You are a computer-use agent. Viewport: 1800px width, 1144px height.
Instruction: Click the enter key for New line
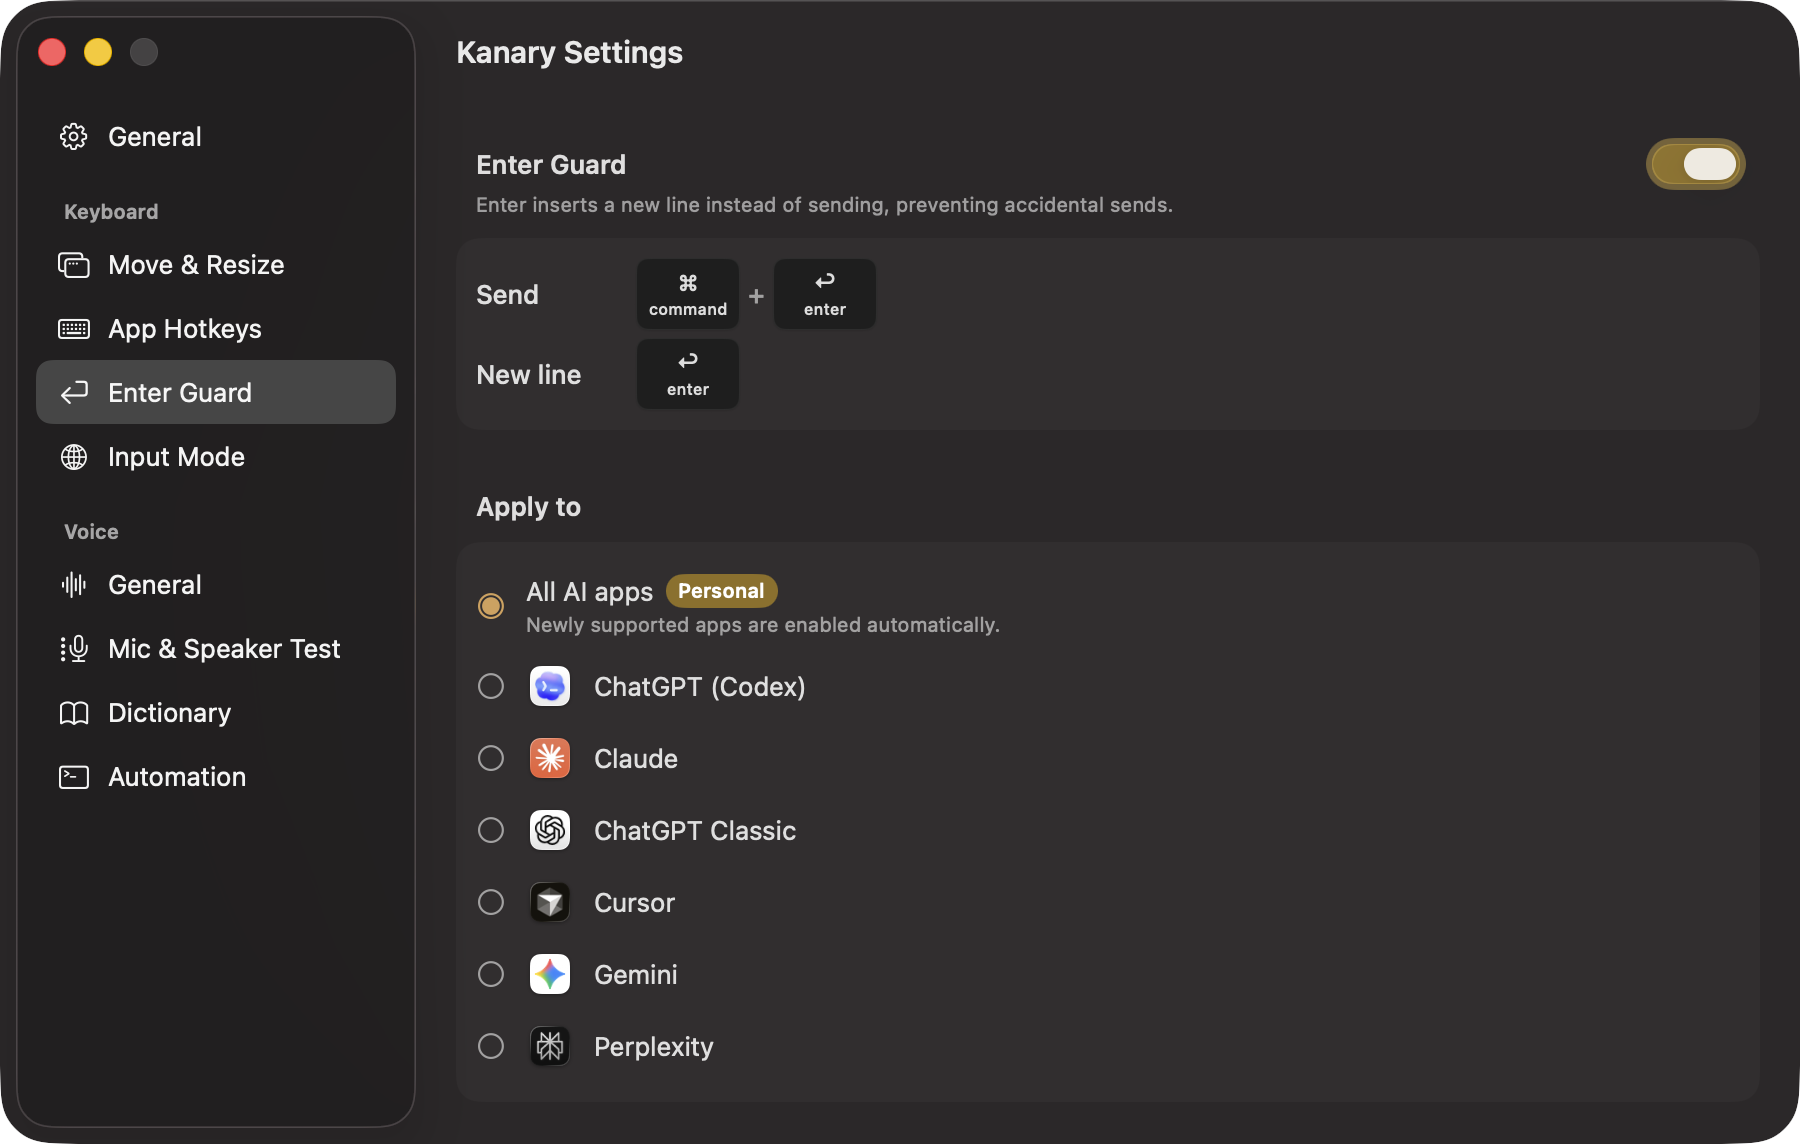688,374
